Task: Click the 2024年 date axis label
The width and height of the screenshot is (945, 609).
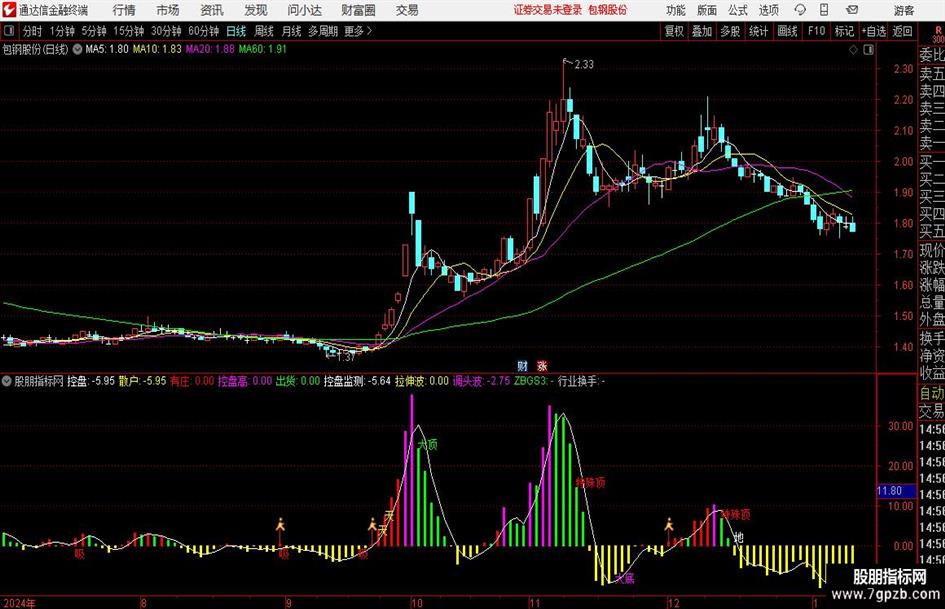Action: (x=19, y=603)
